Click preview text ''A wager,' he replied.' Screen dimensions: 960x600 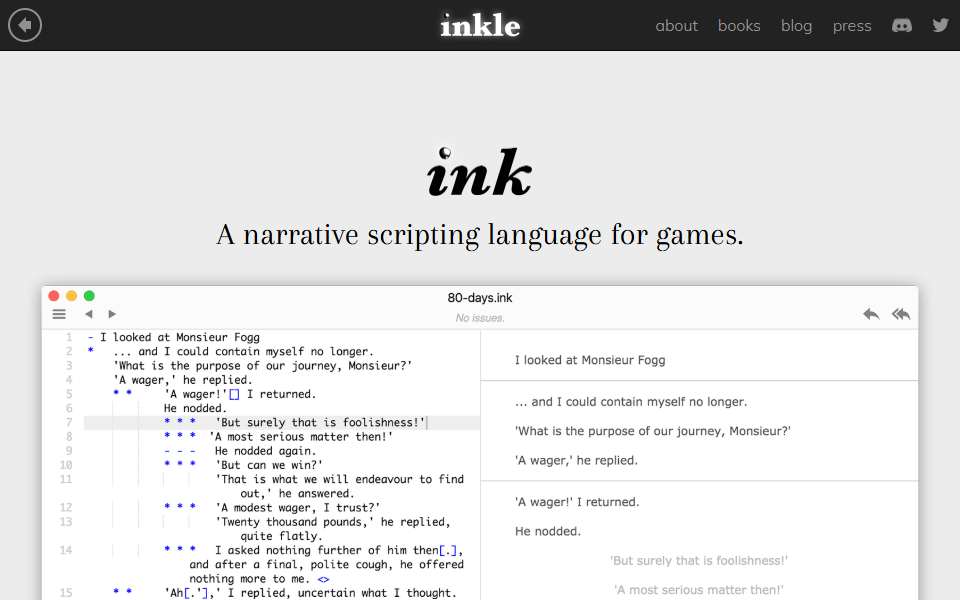576,460
